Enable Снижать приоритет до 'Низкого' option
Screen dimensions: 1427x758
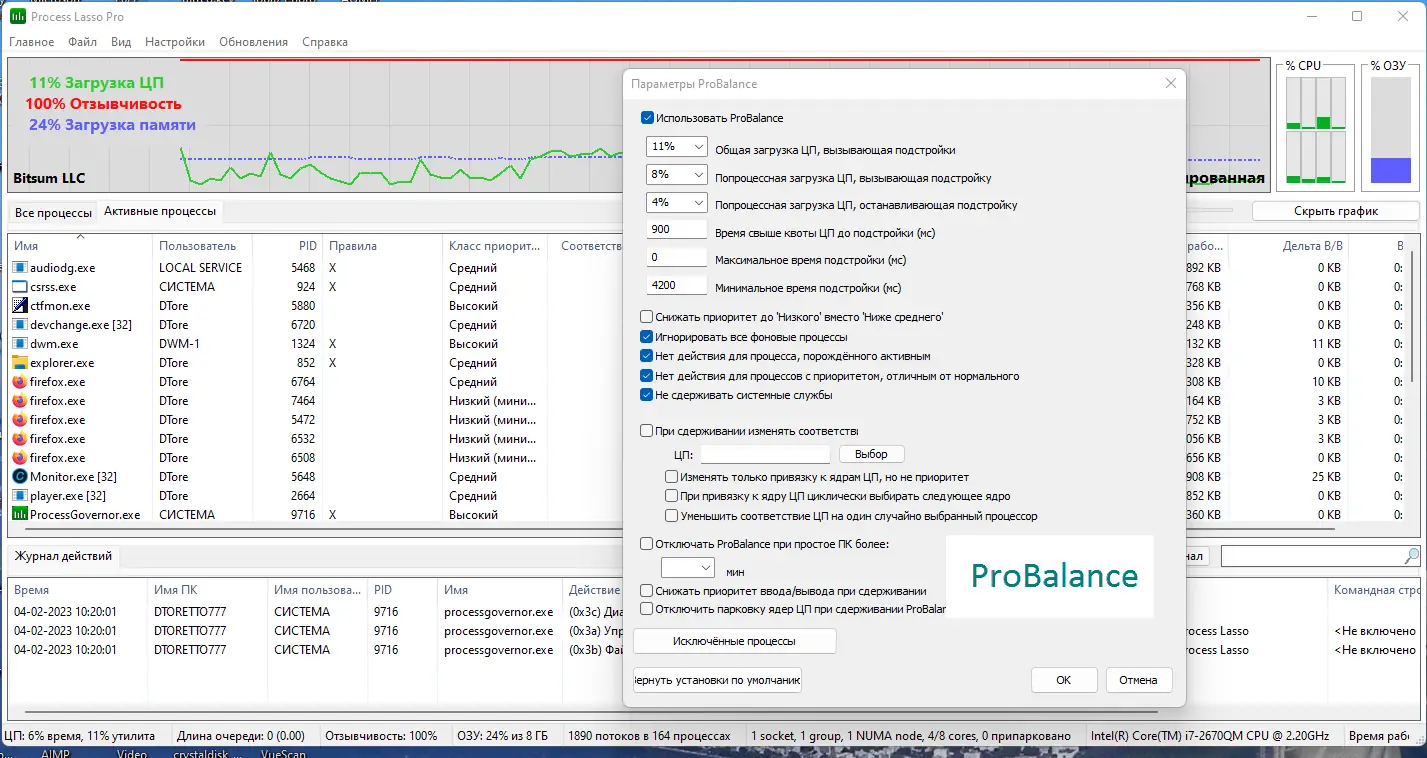[646, 317]
